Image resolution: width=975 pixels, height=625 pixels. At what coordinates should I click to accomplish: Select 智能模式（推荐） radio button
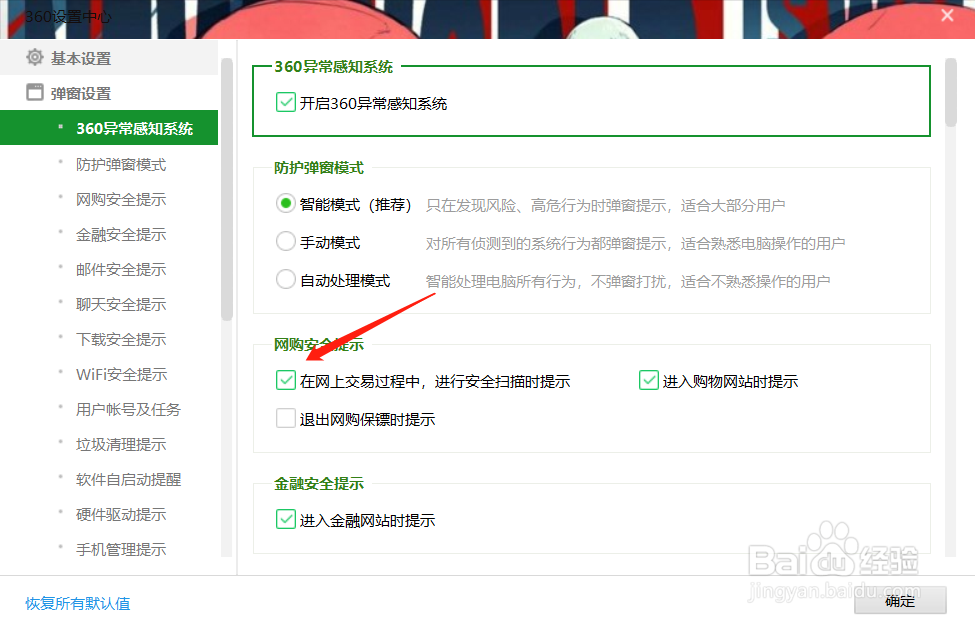[285, 203]
